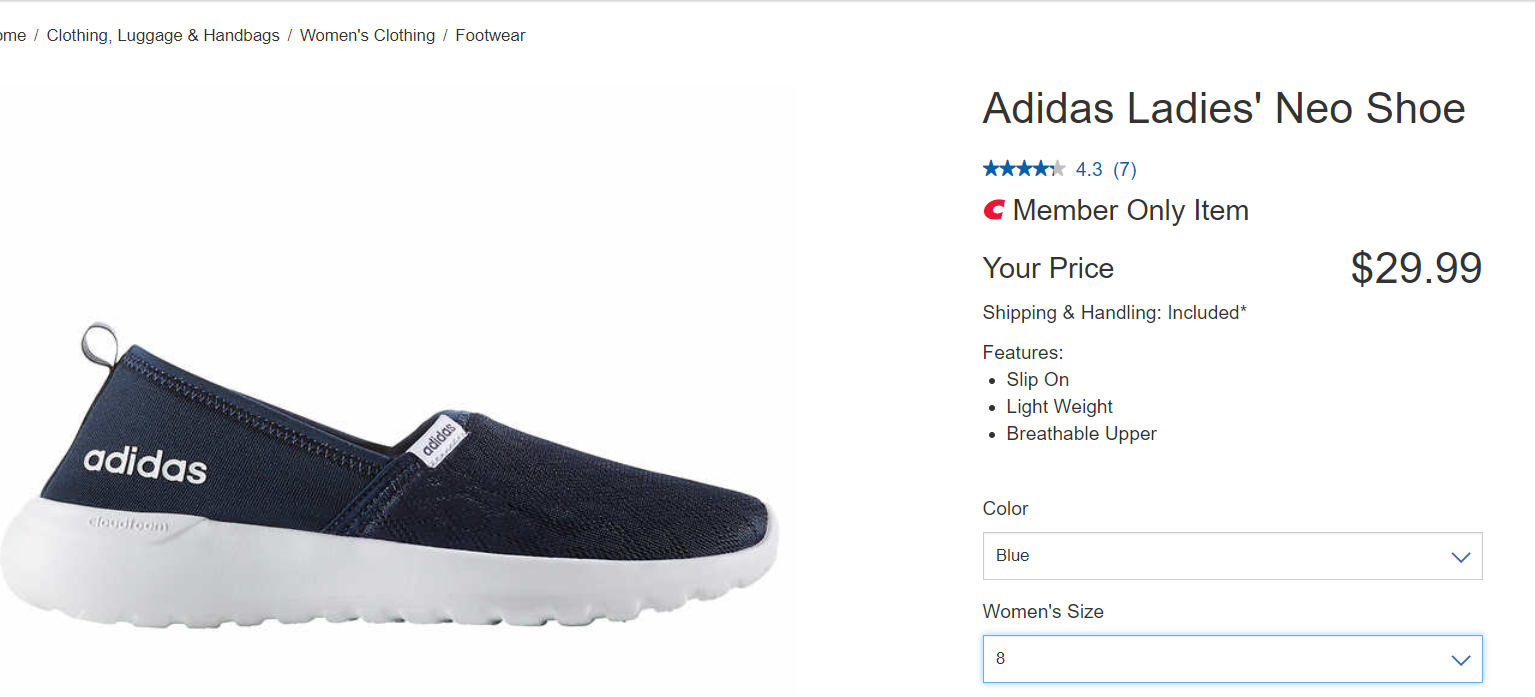Click the Adidas Ladies' Neo Shoe title
Screen dimensions: 1535x697
click(1224, 108)
